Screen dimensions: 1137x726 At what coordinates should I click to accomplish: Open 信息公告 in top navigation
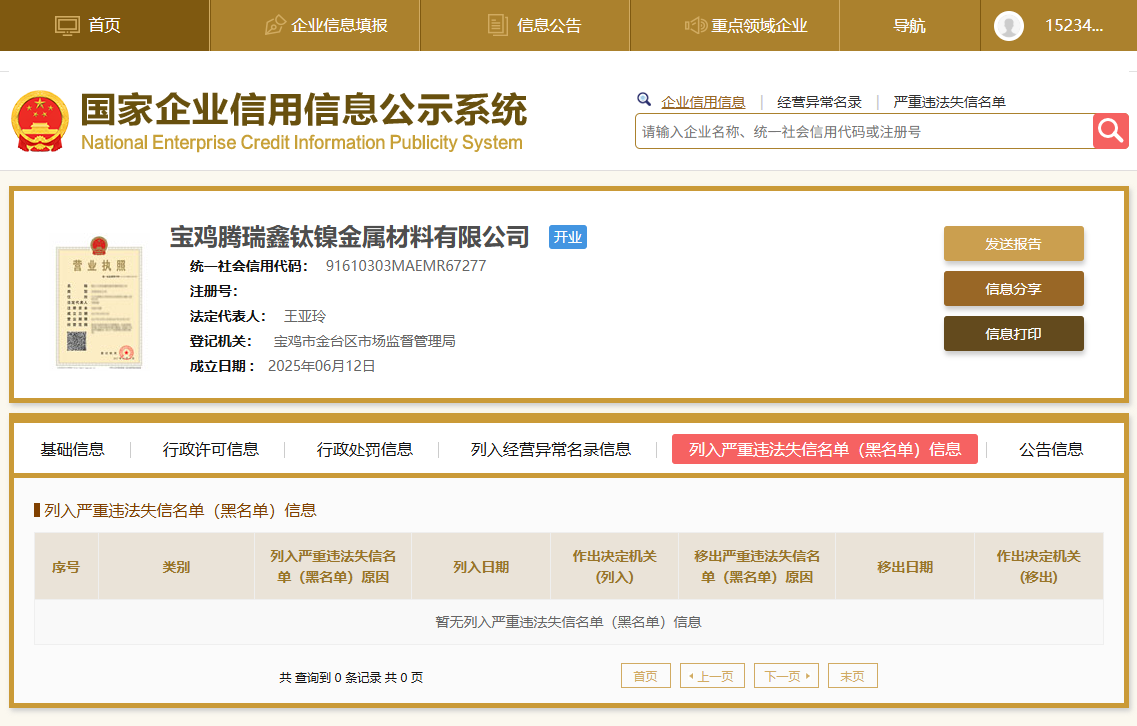tap(534, 26)
